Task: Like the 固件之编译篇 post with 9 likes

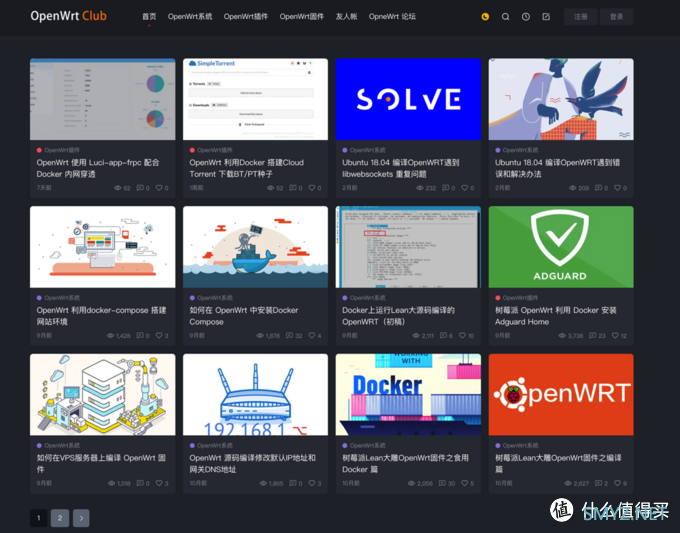Action: [x=618, y=483]
